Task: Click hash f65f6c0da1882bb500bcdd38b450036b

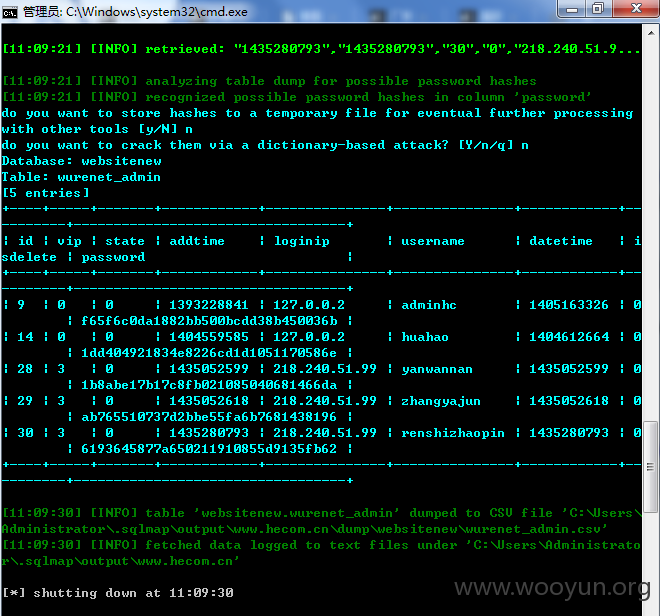Action: pos(209,321)
